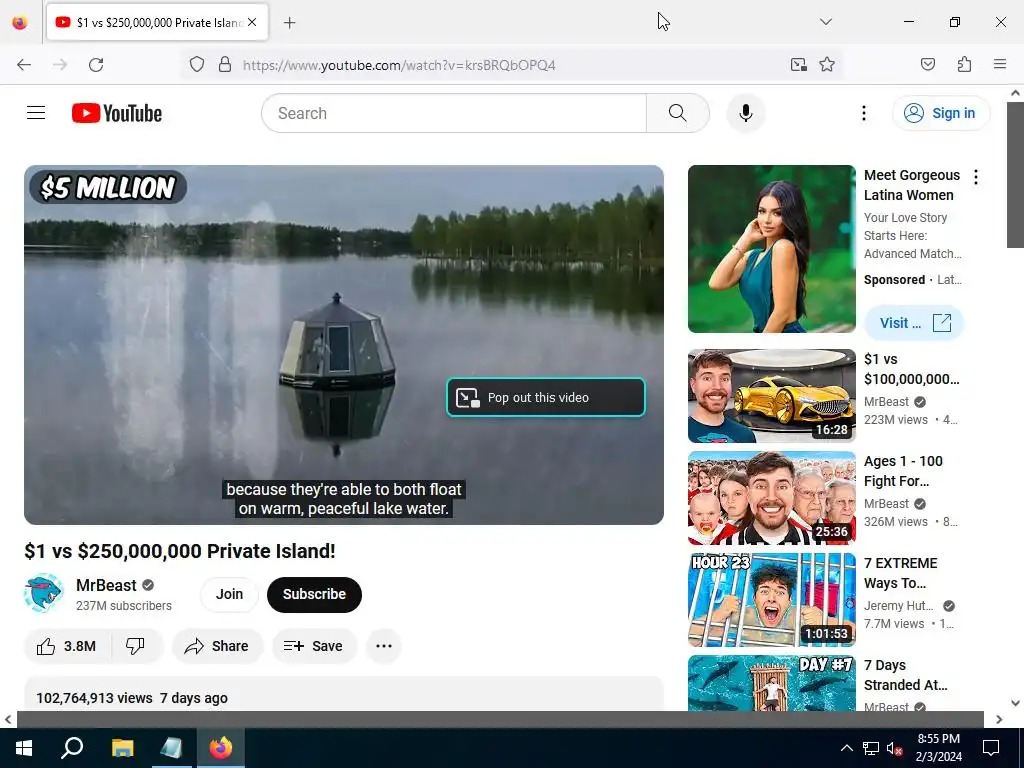Open list all tabs dropdown arrow

click(x=826, y=22)
